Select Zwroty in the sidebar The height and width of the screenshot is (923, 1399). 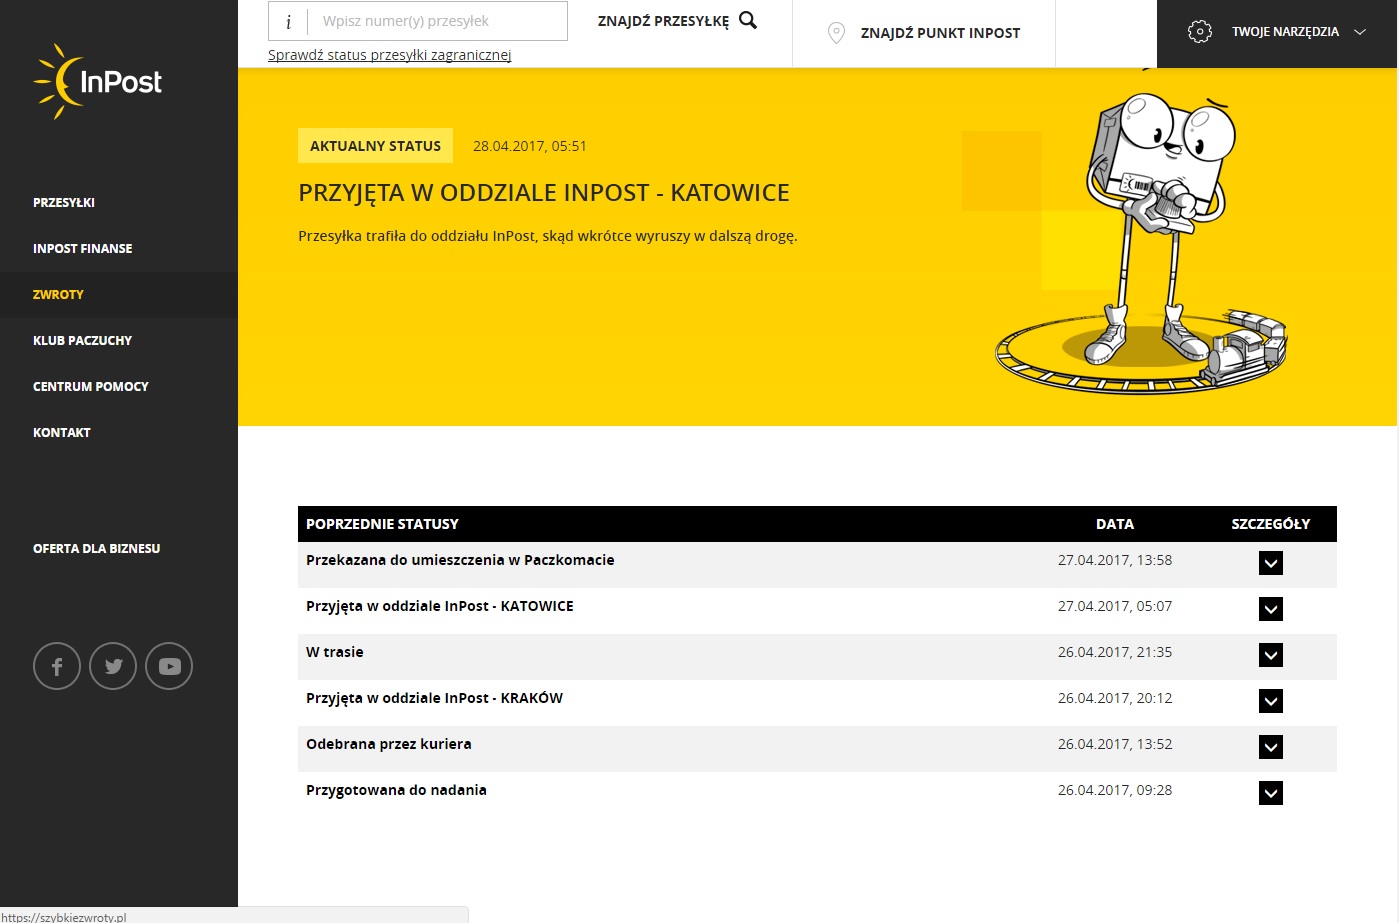[58, 295]
